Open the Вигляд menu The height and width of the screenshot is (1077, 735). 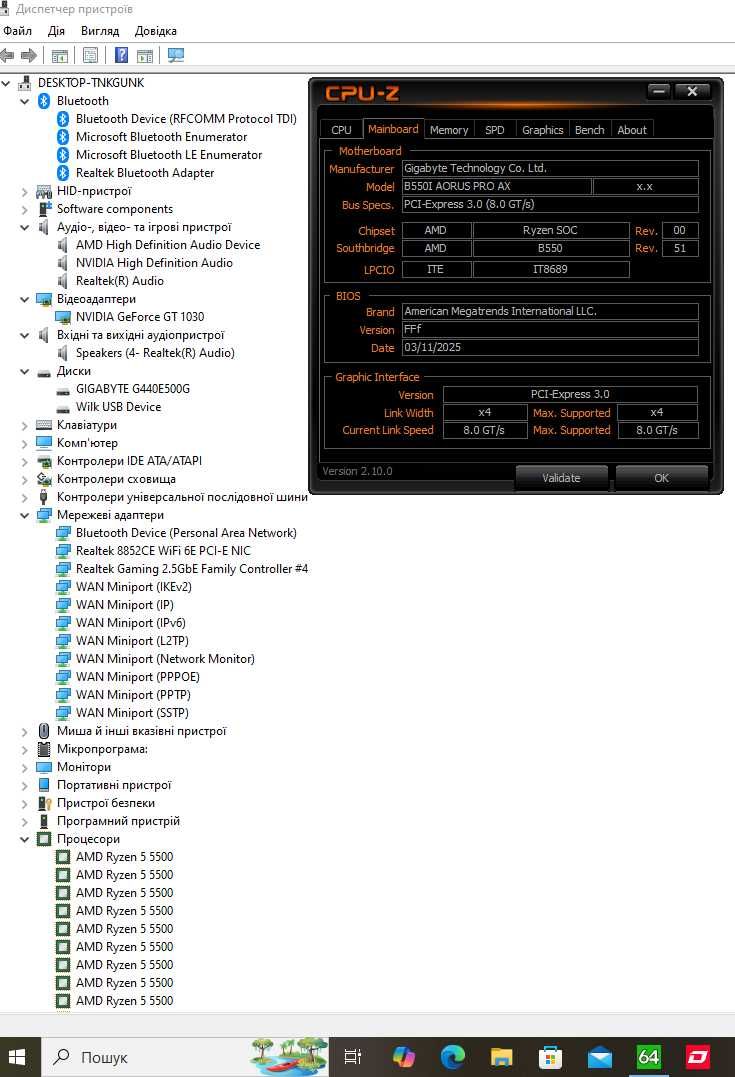100,31
